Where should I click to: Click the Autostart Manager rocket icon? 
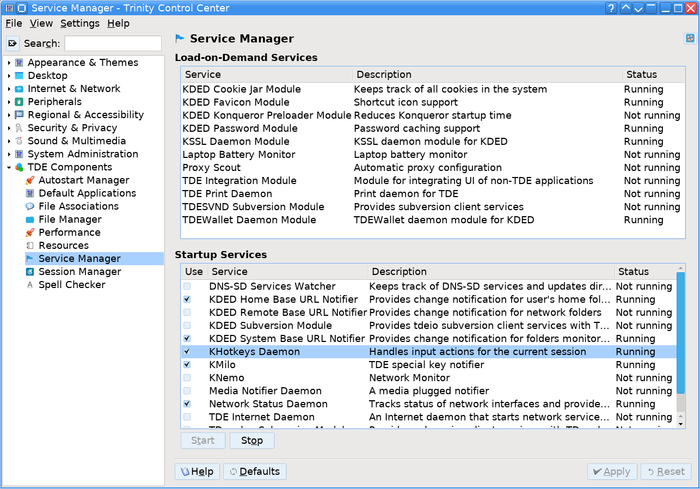coord(30,180)
